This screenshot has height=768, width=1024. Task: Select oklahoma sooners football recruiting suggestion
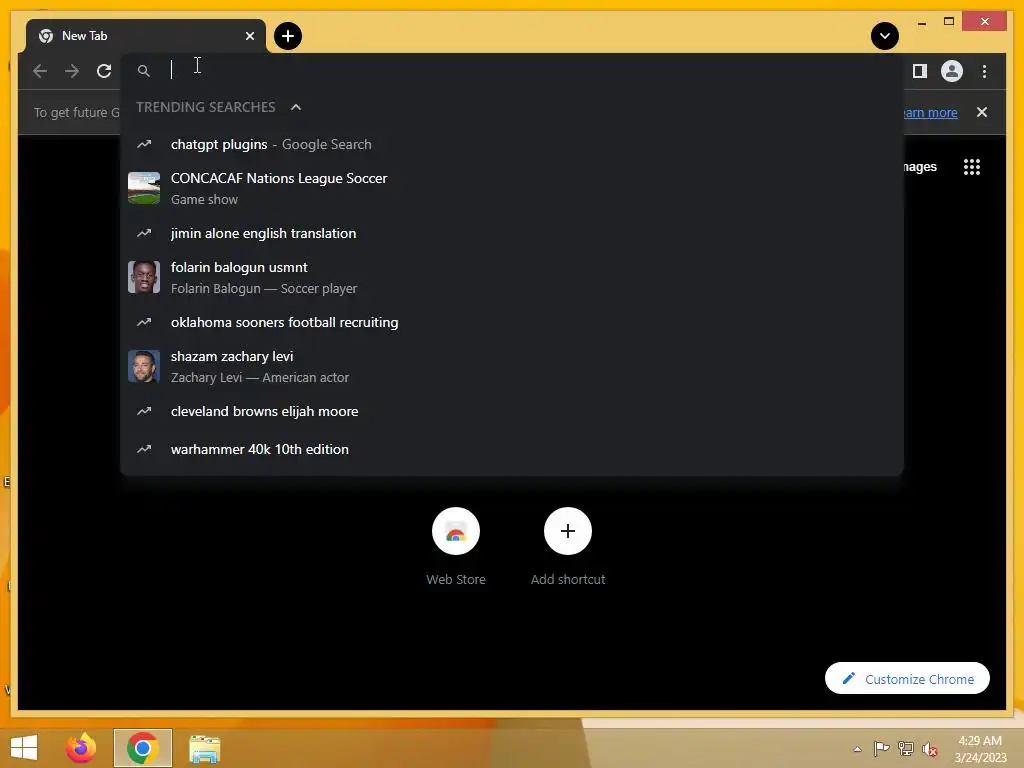(512, 322)
